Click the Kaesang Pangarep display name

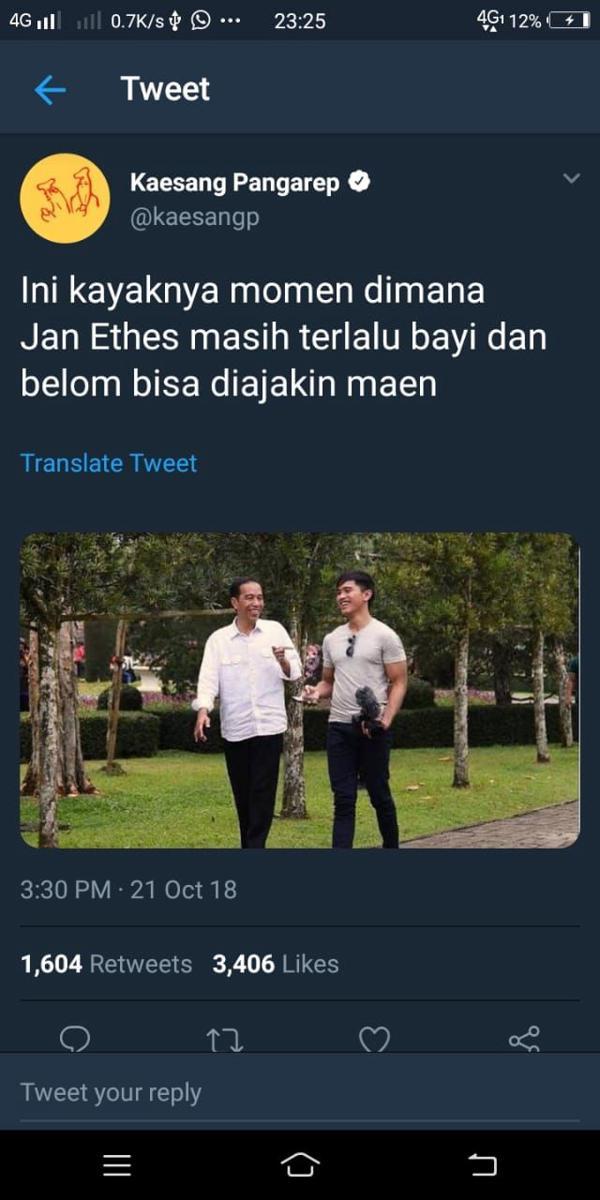[236, 183]
